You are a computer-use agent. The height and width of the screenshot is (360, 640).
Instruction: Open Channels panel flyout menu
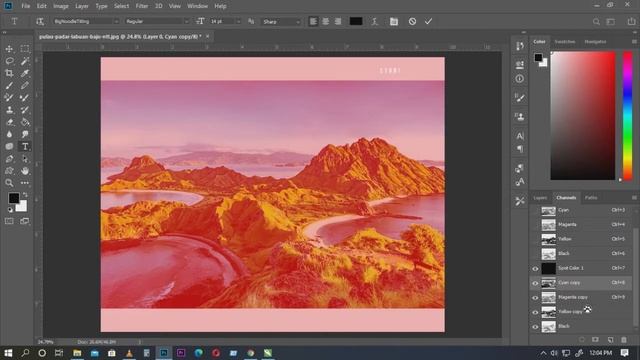click(x=634, y=198)
